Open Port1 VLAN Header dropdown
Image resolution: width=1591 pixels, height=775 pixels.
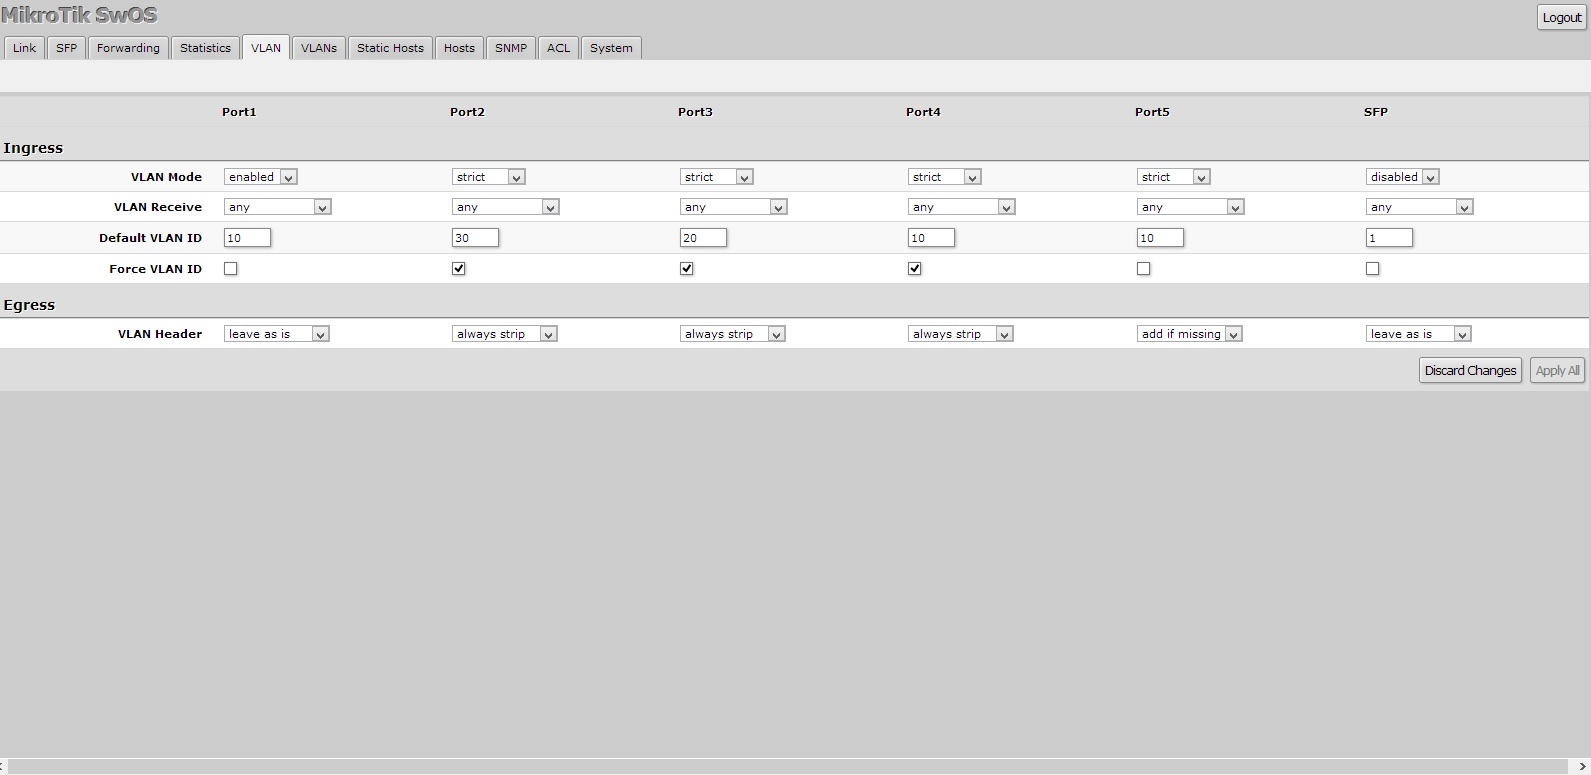pyautogui.click(x=276, y=334)
